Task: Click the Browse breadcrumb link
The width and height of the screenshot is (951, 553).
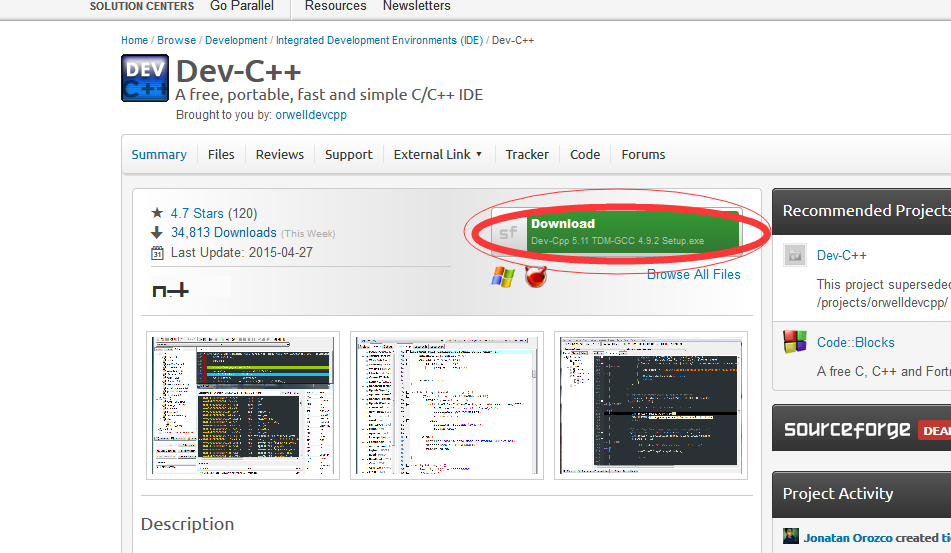Action: pyautogui.click(x=176, y=40)
